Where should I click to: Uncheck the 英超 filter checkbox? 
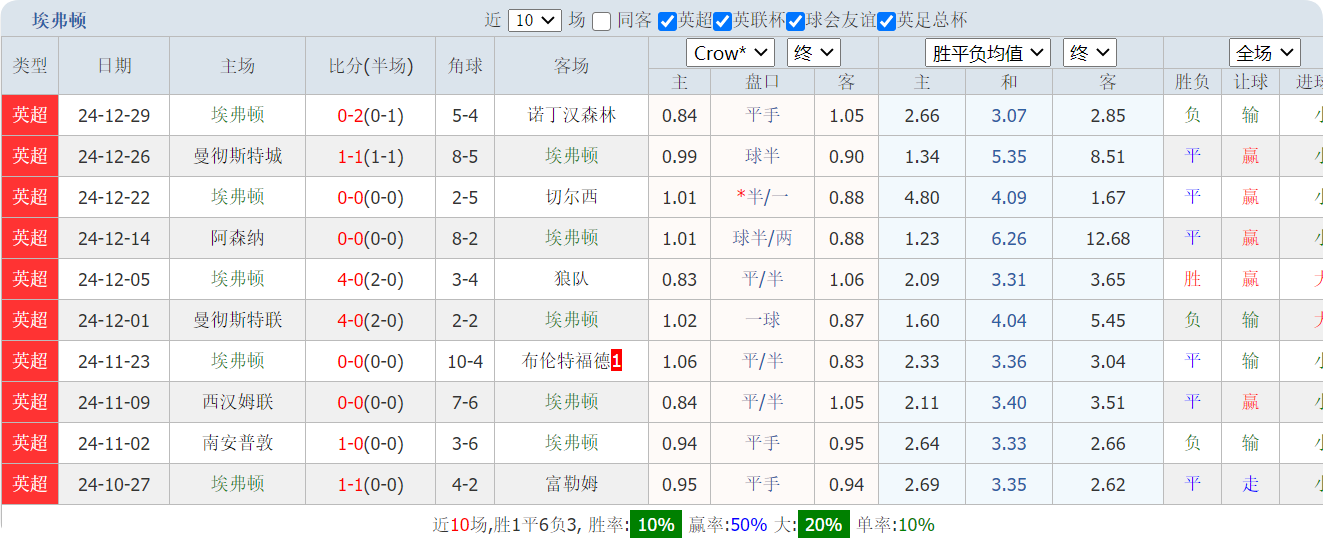point(668,21)
